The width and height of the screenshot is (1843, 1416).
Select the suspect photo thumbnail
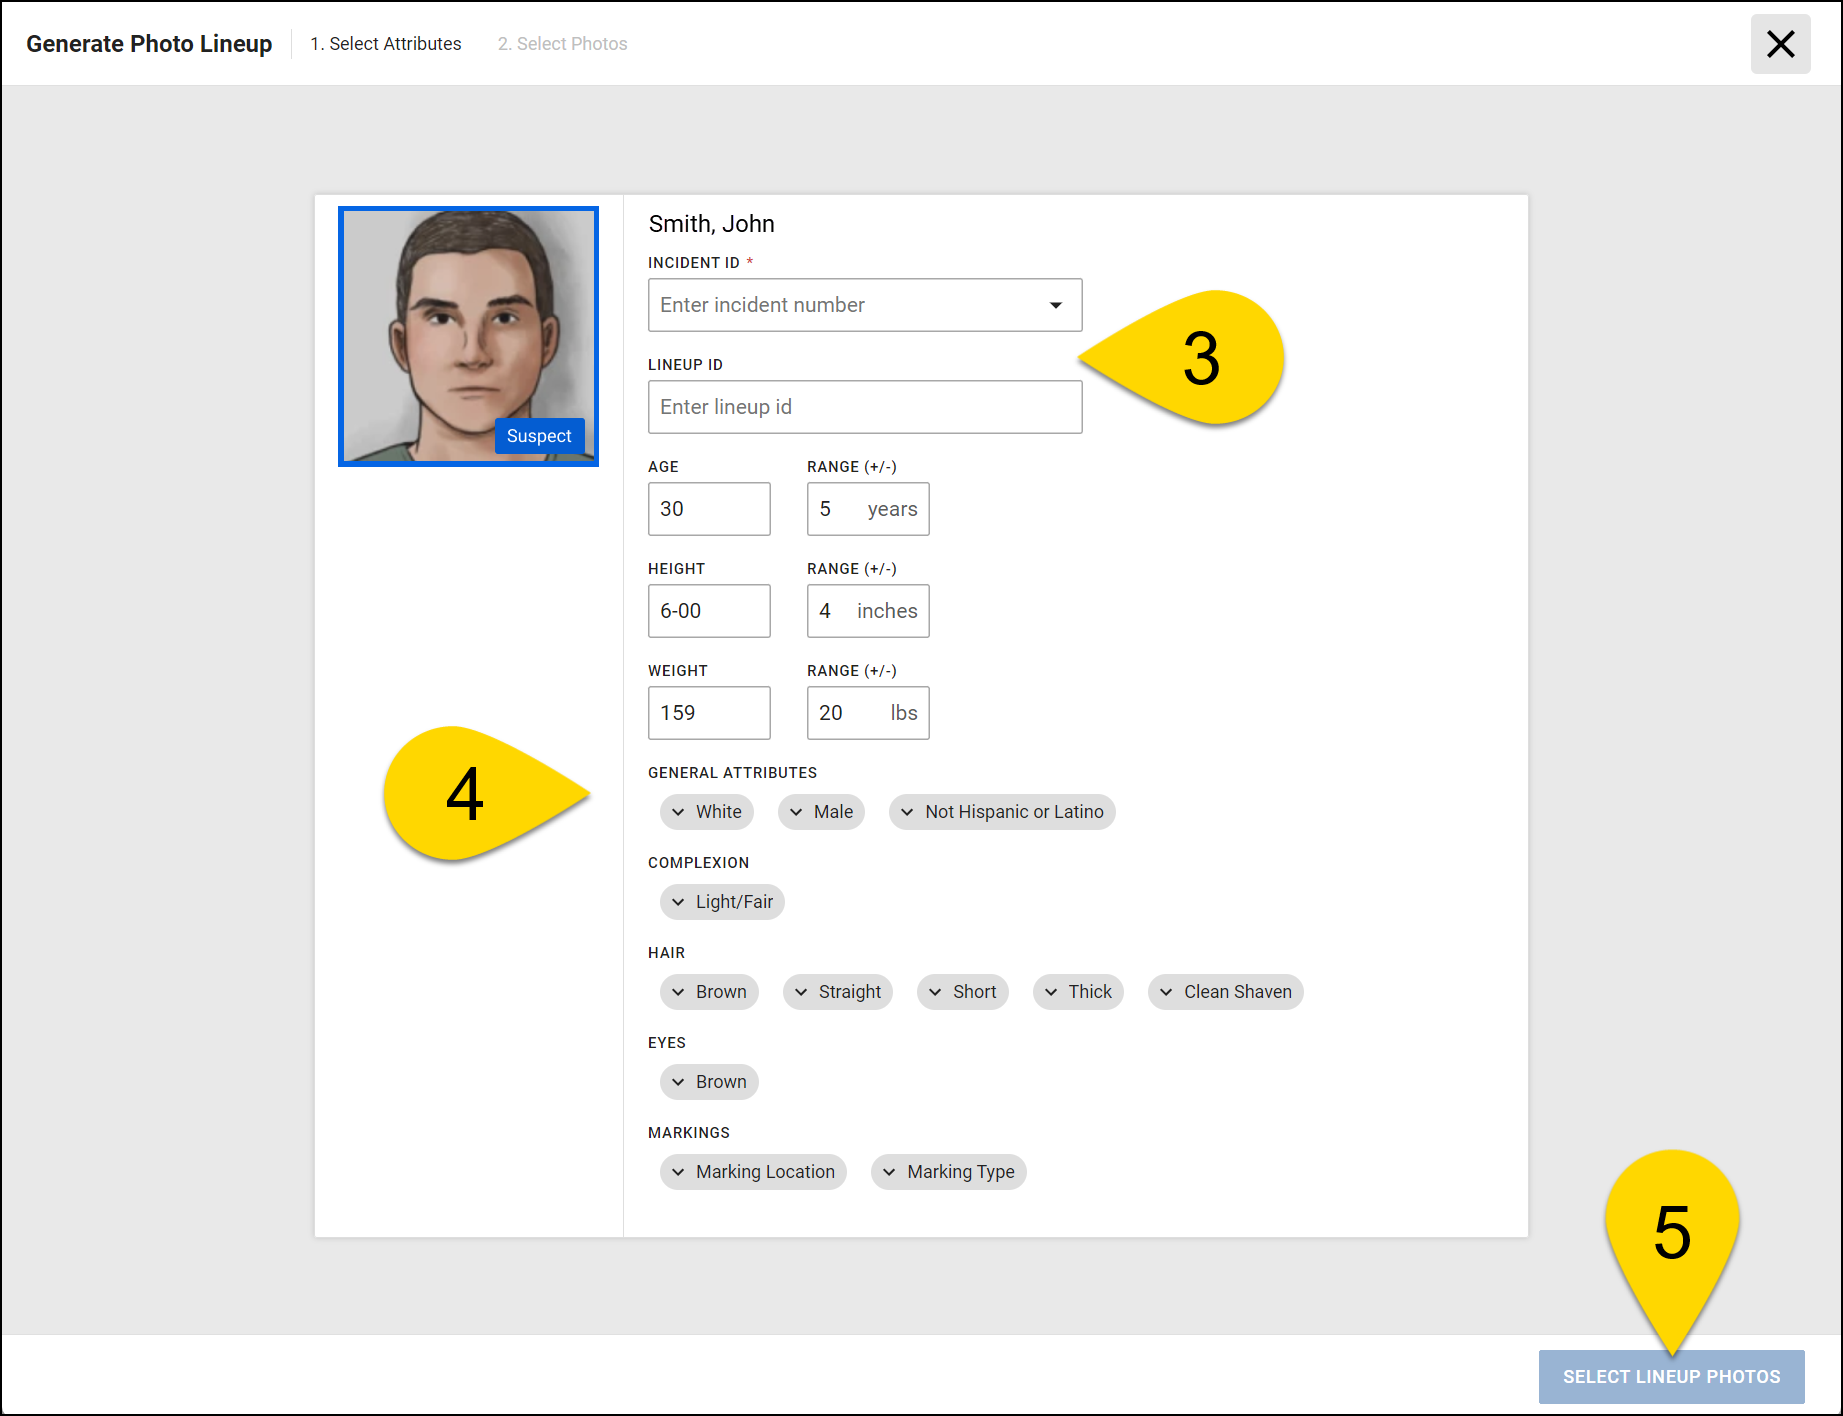(468, 336)
